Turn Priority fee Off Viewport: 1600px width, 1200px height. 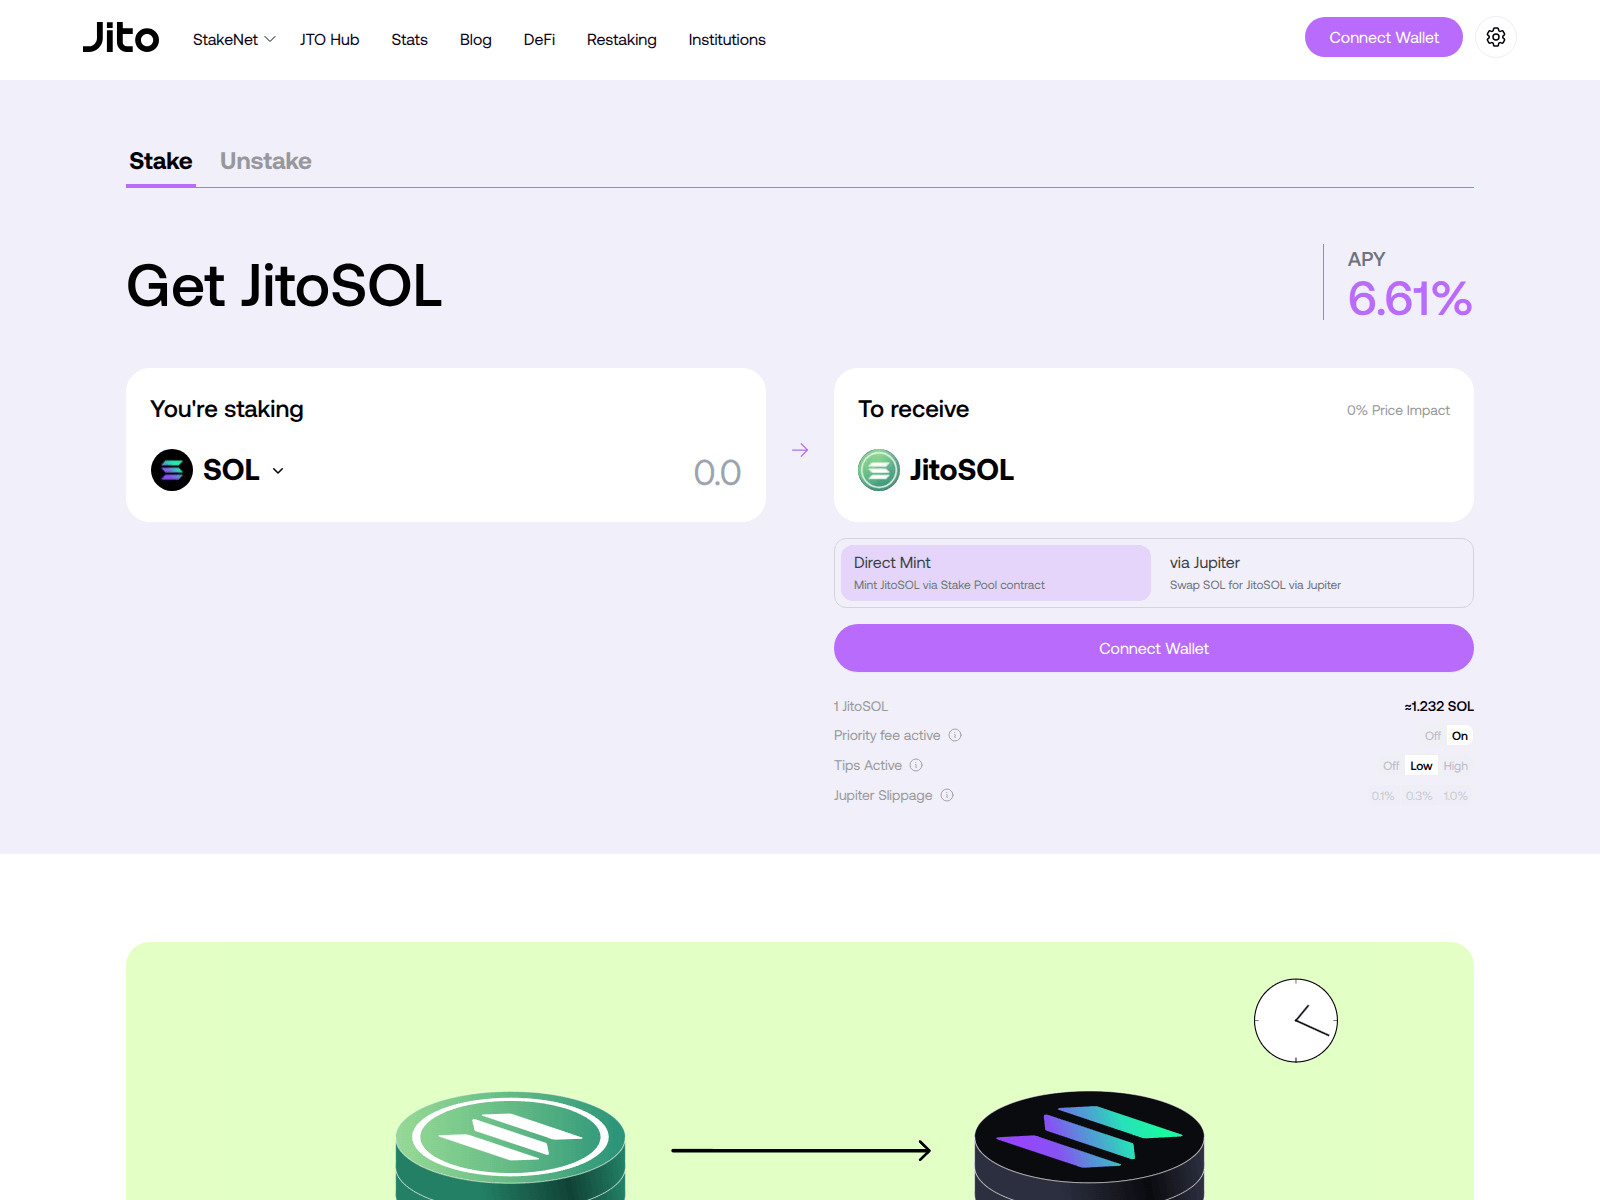tap(1432, 736)
